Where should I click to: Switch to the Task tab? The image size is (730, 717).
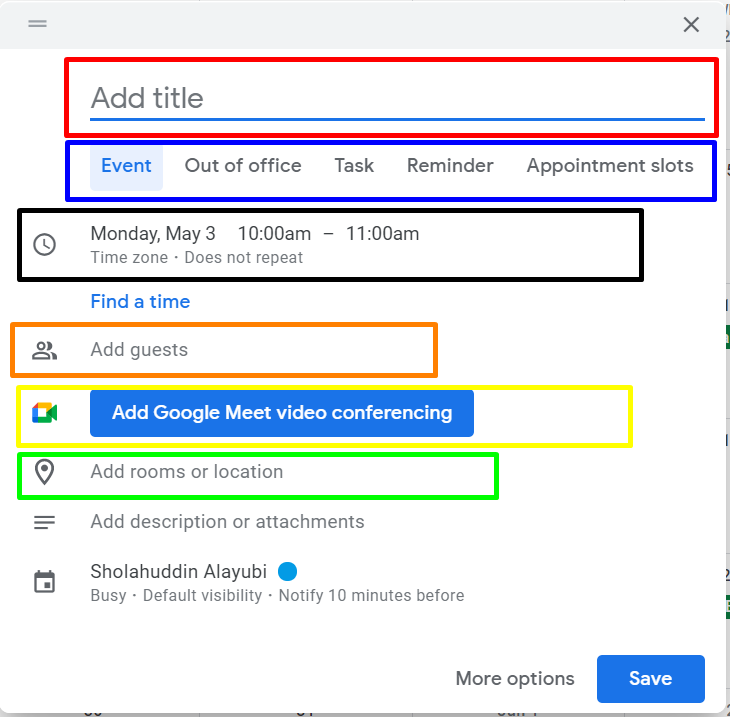[x=354, y=166]
